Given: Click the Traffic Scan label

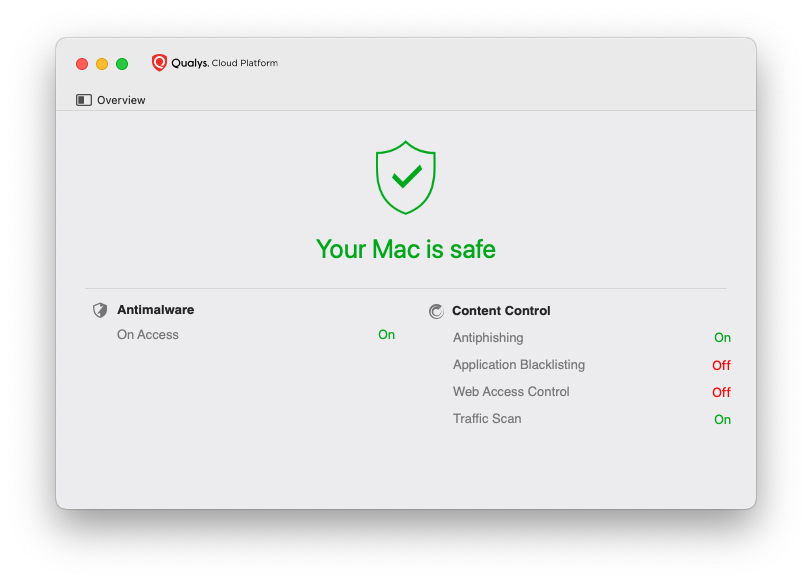Looking at the screenshot, I should coord(487,419).
